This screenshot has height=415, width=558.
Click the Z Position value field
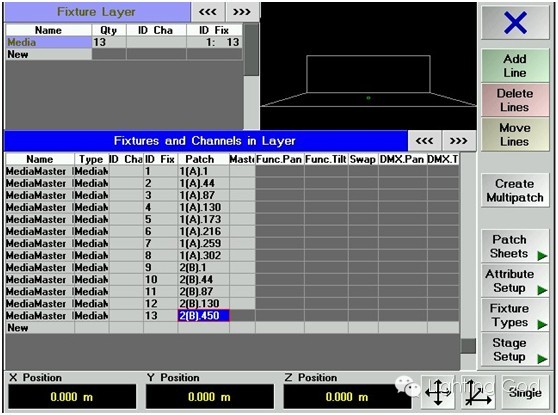(x=347, y=396)
